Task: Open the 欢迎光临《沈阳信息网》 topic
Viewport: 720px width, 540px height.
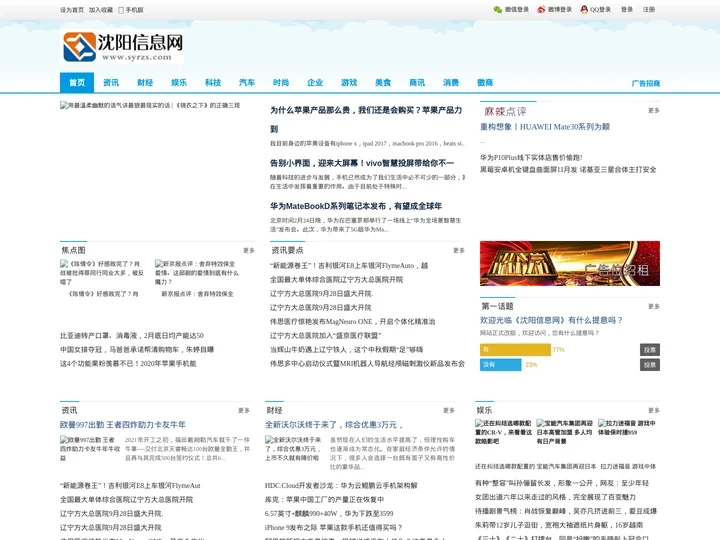Action: tap(551, 321)
